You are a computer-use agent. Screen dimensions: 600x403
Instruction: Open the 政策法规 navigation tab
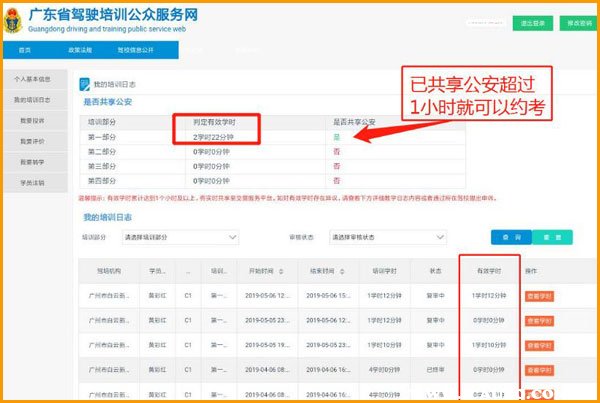point(81,50)
